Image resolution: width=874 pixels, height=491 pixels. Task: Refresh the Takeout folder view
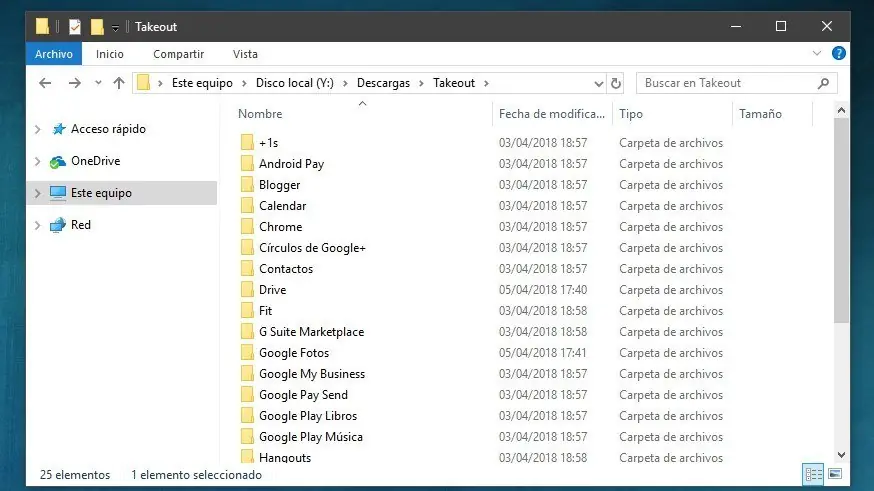click(x=616, y=83)
